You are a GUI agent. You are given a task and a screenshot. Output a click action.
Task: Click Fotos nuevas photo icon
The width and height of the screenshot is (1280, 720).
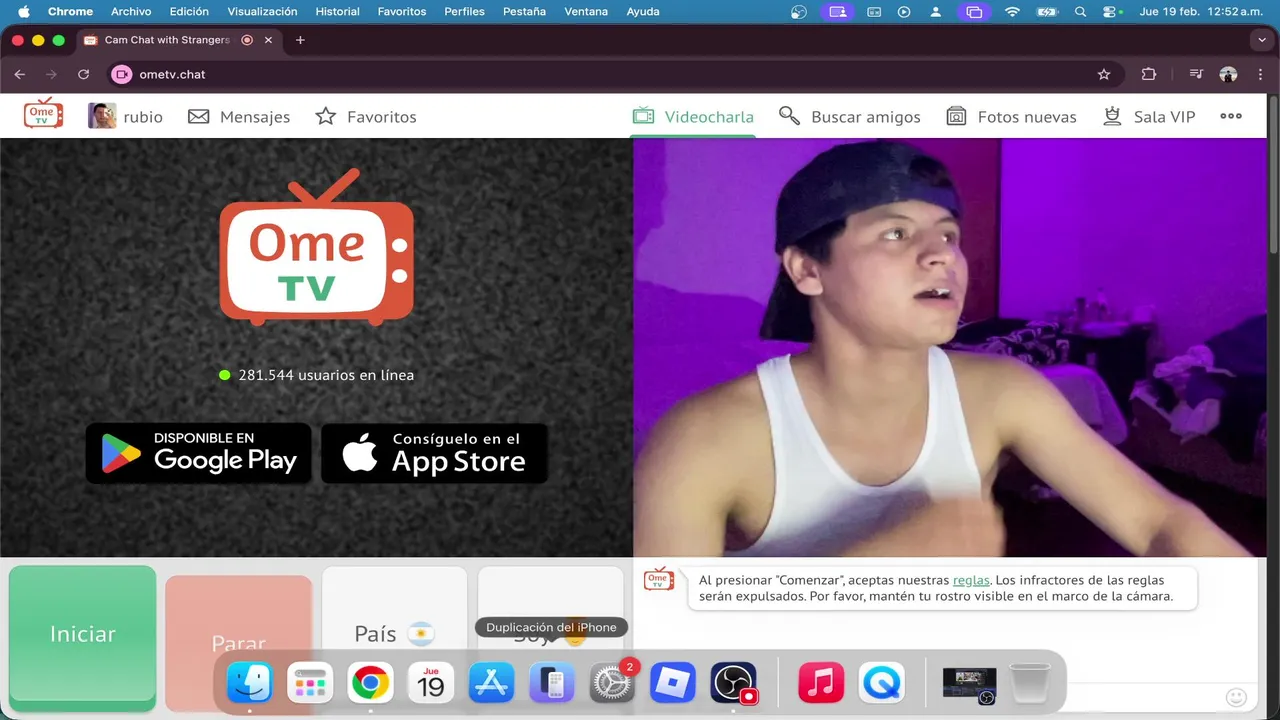tap(957, 117)
